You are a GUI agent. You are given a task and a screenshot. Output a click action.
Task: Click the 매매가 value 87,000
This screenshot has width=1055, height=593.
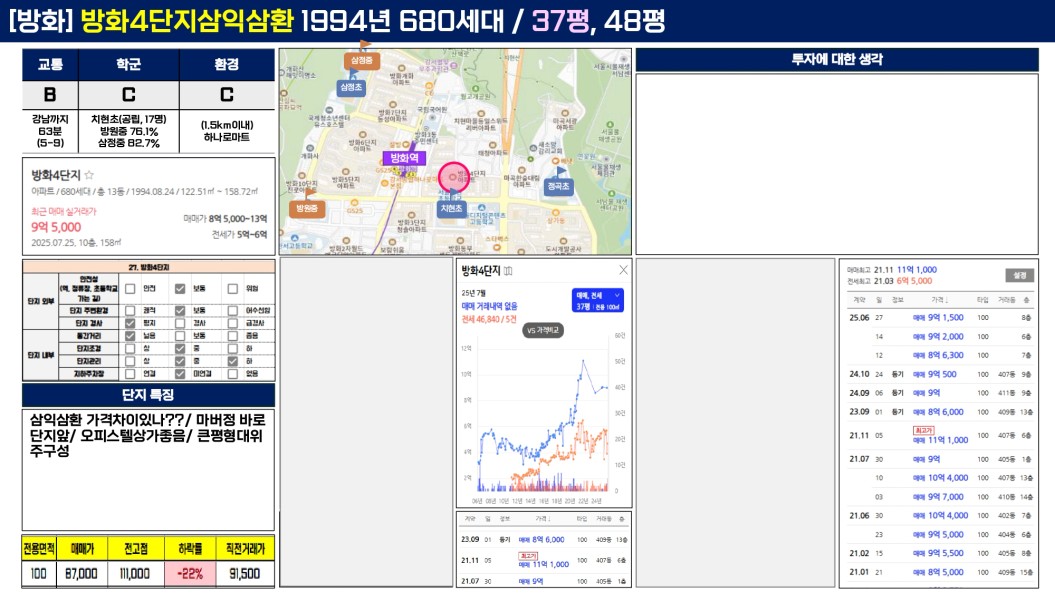[81, 574]
